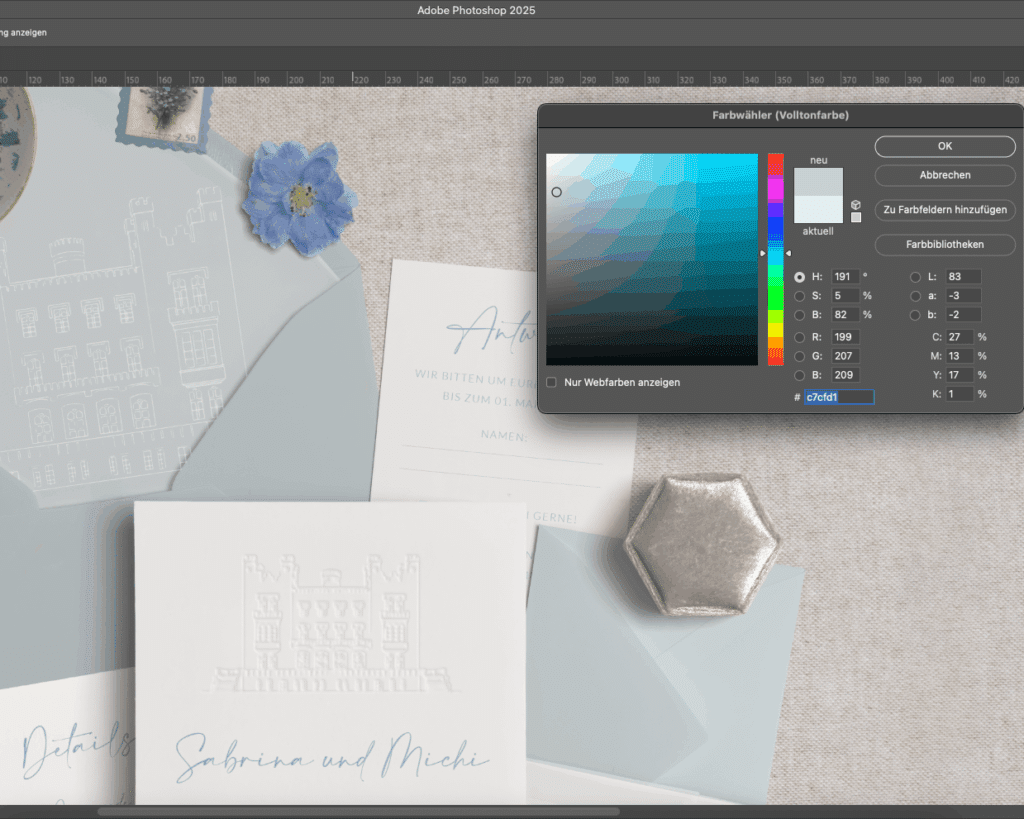Click the blue field showing 209

click(845, 375)
